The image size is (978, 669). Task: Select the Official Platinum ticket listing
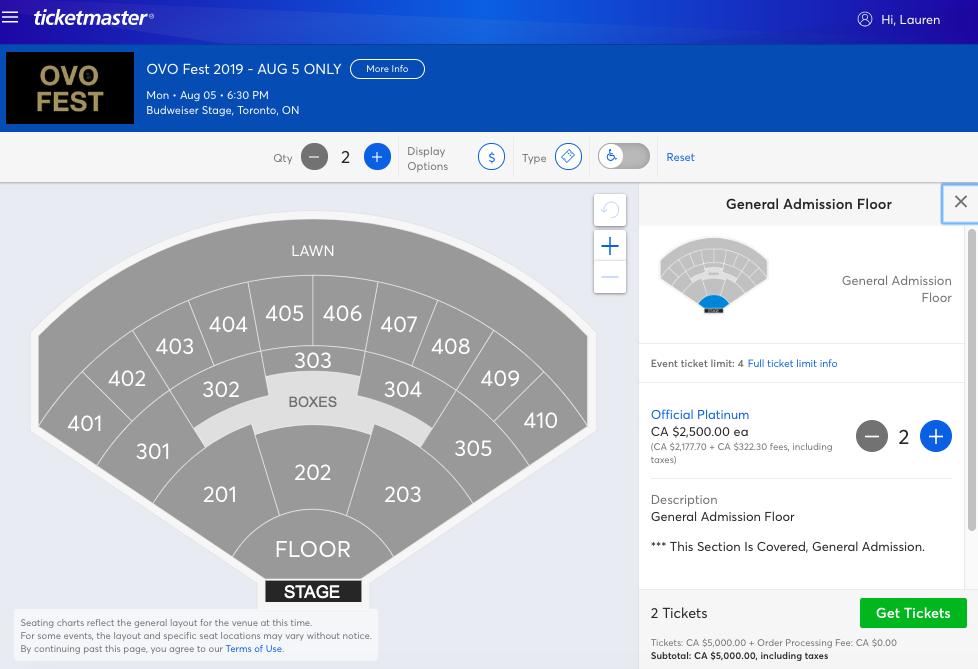coord(700,414)
